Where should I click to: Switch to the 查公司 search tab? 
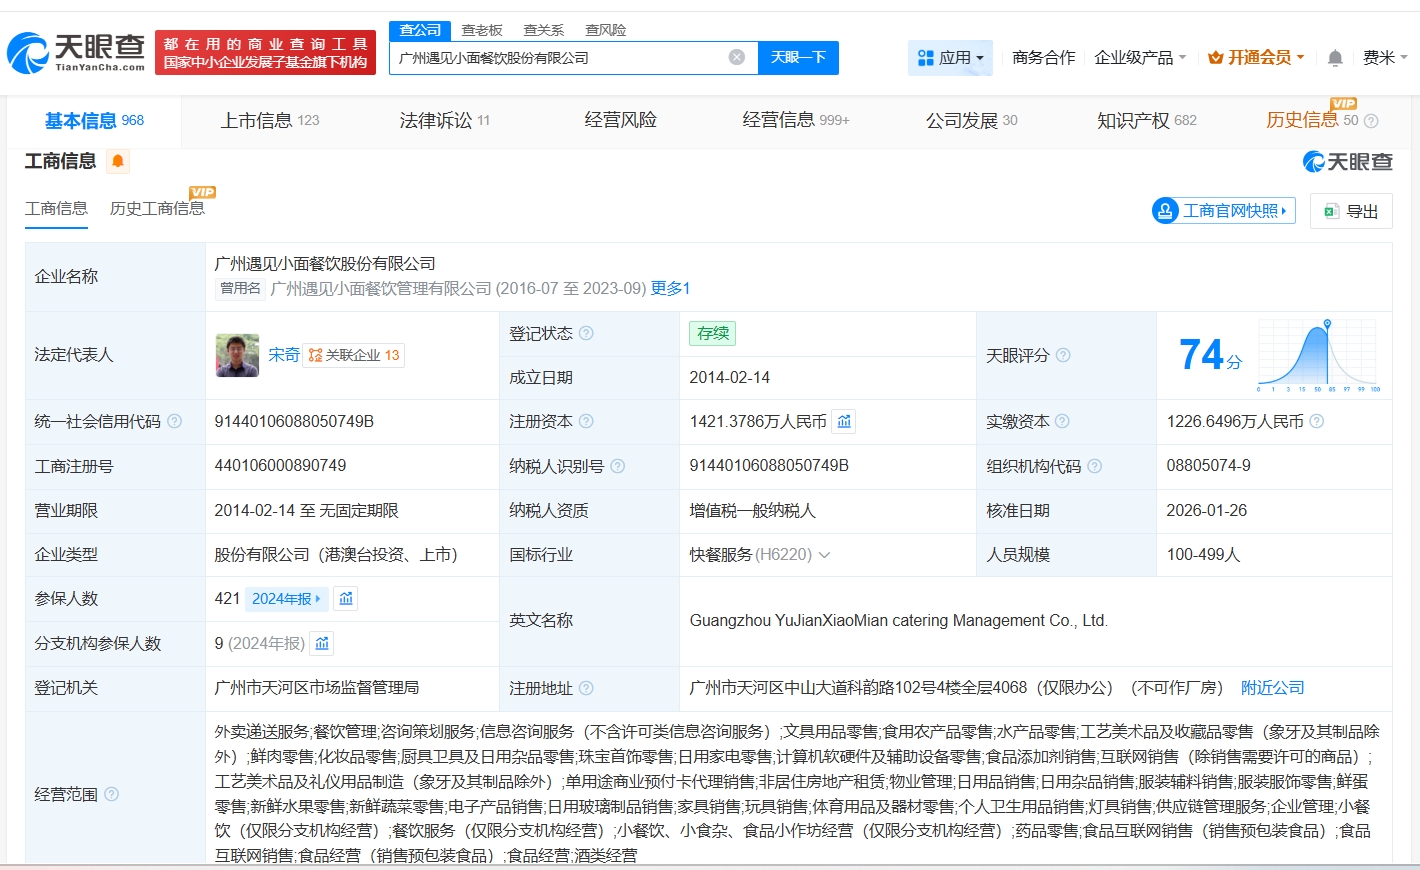(420, 30)
